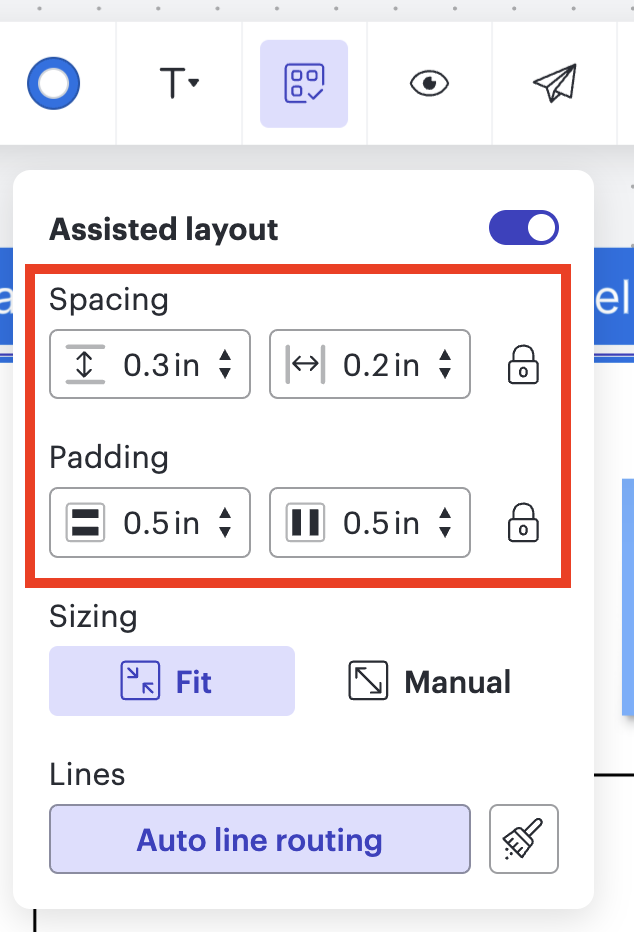634x932 pixels.
Task: Lock the Padding values using the padlock icon
Action: 522,522
